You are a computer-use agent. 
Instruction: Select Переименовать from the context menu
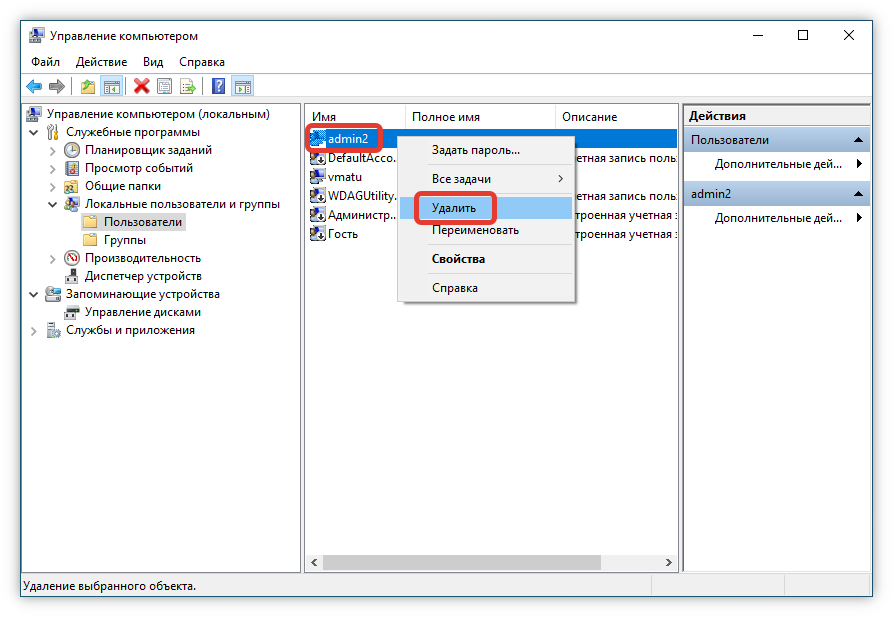pyautogui.click(x=475, y=230)
